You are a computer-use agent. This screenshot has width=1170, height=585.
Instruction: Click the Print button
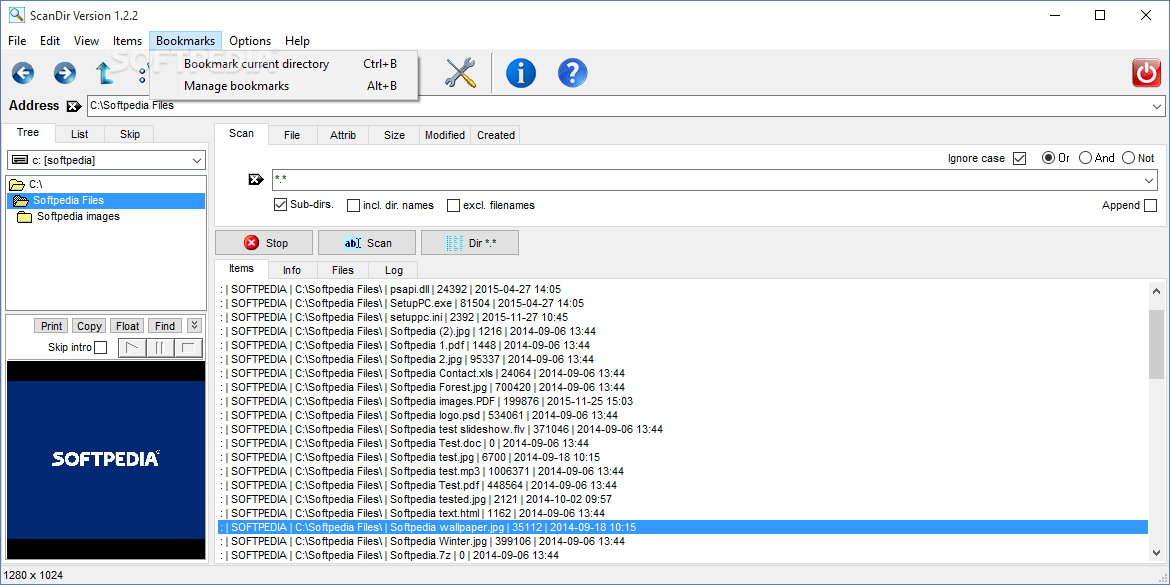51,326
